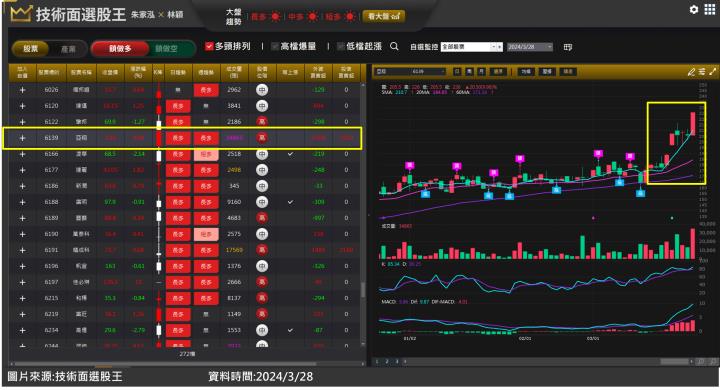
Task: Click the 長多 sun trend indicator
Action: (x=266, y=17)
